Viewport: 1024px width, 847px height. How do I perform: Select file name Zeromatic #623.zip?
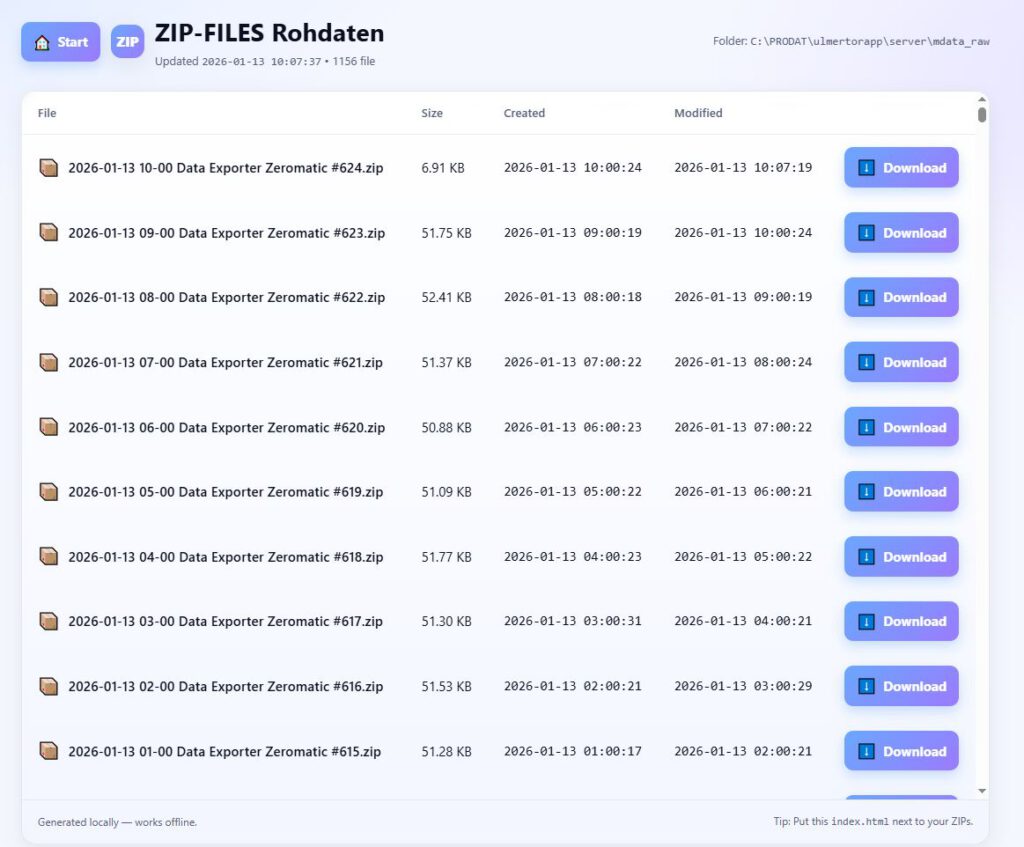click(x=226, y=233)
